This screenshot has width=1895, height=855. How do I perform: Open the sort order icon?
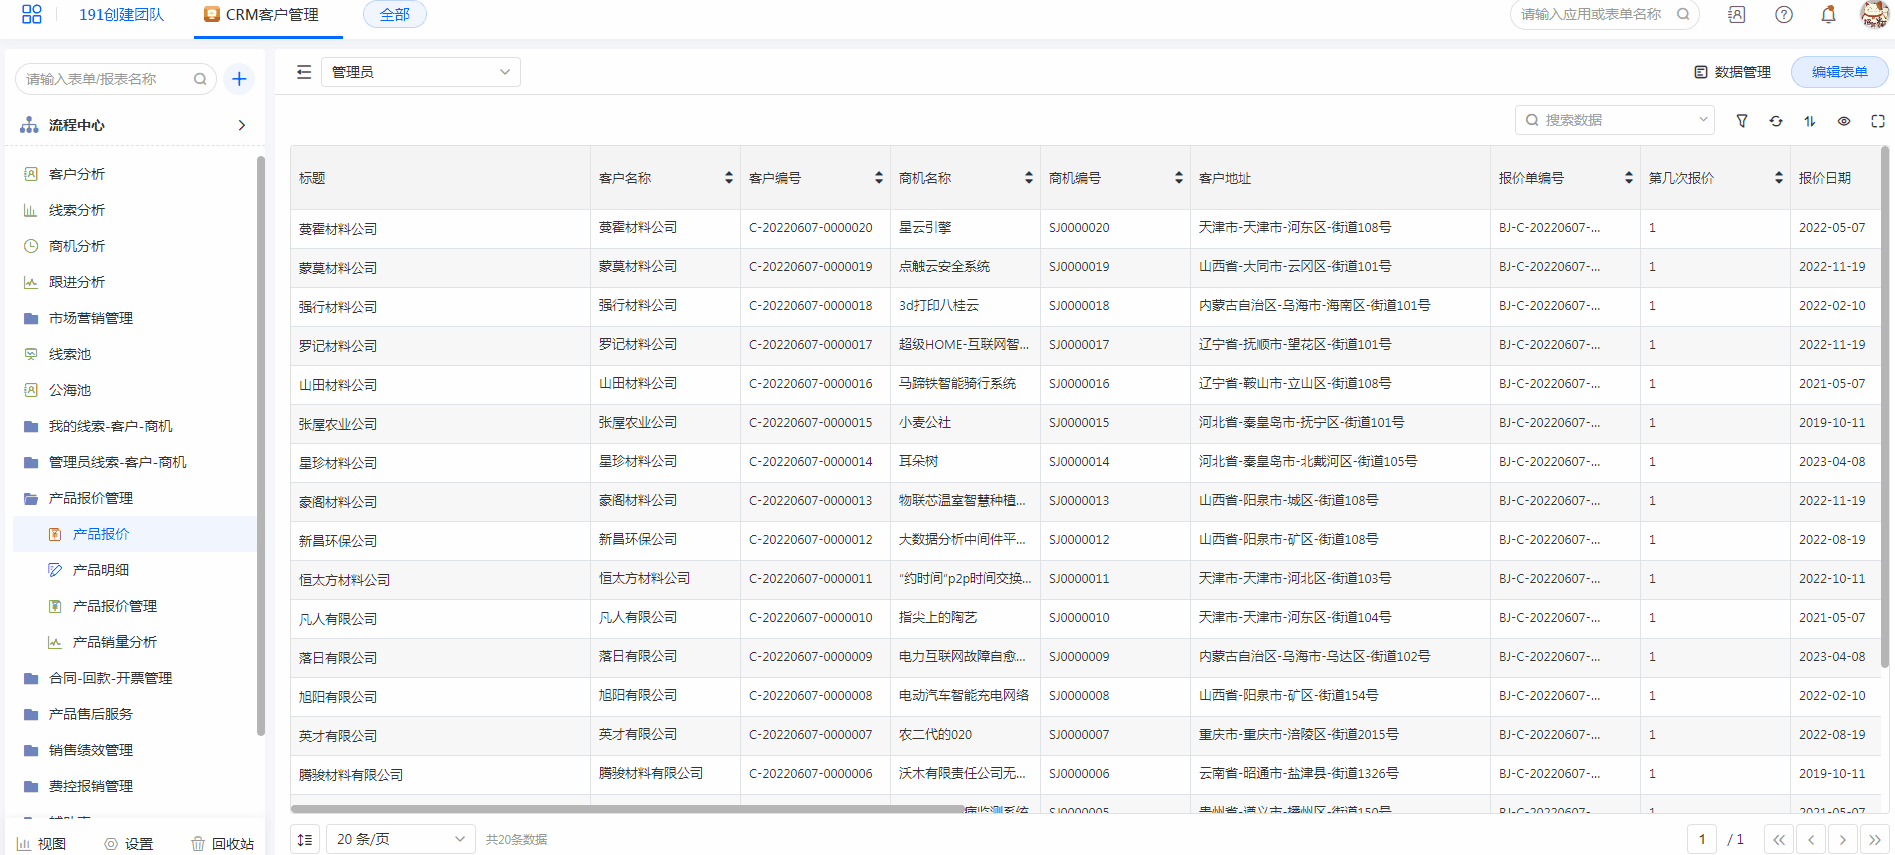click(x=1810, y=121)
